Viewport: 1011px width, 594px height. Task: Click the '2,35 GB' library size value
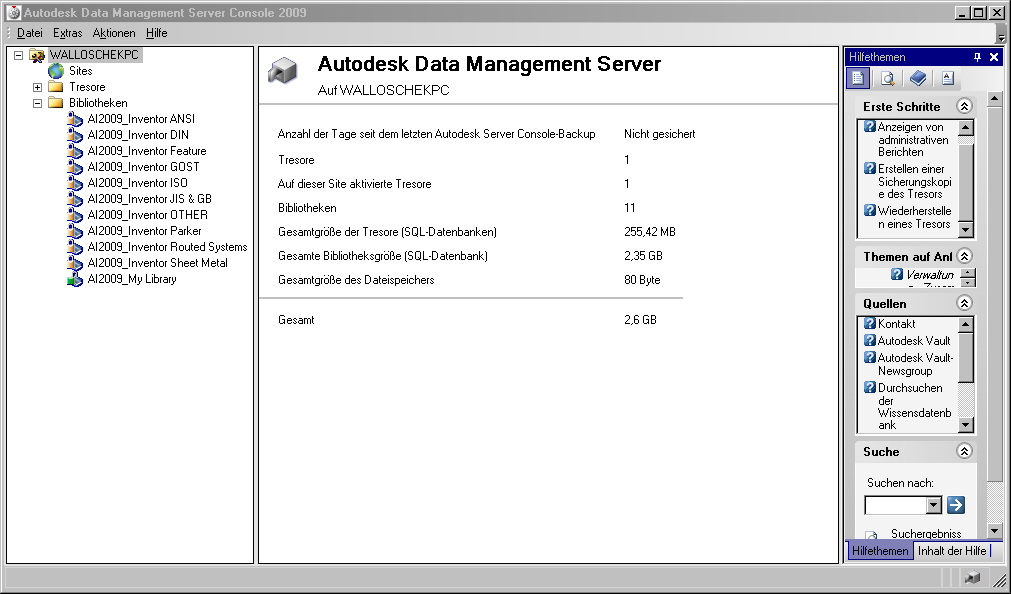[643, 256]
